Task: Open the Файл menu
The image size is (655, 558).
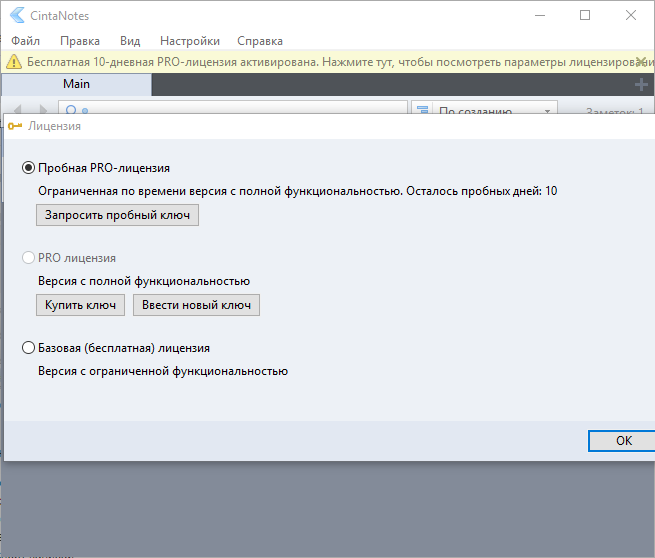Action: click(x=25, y=41)
